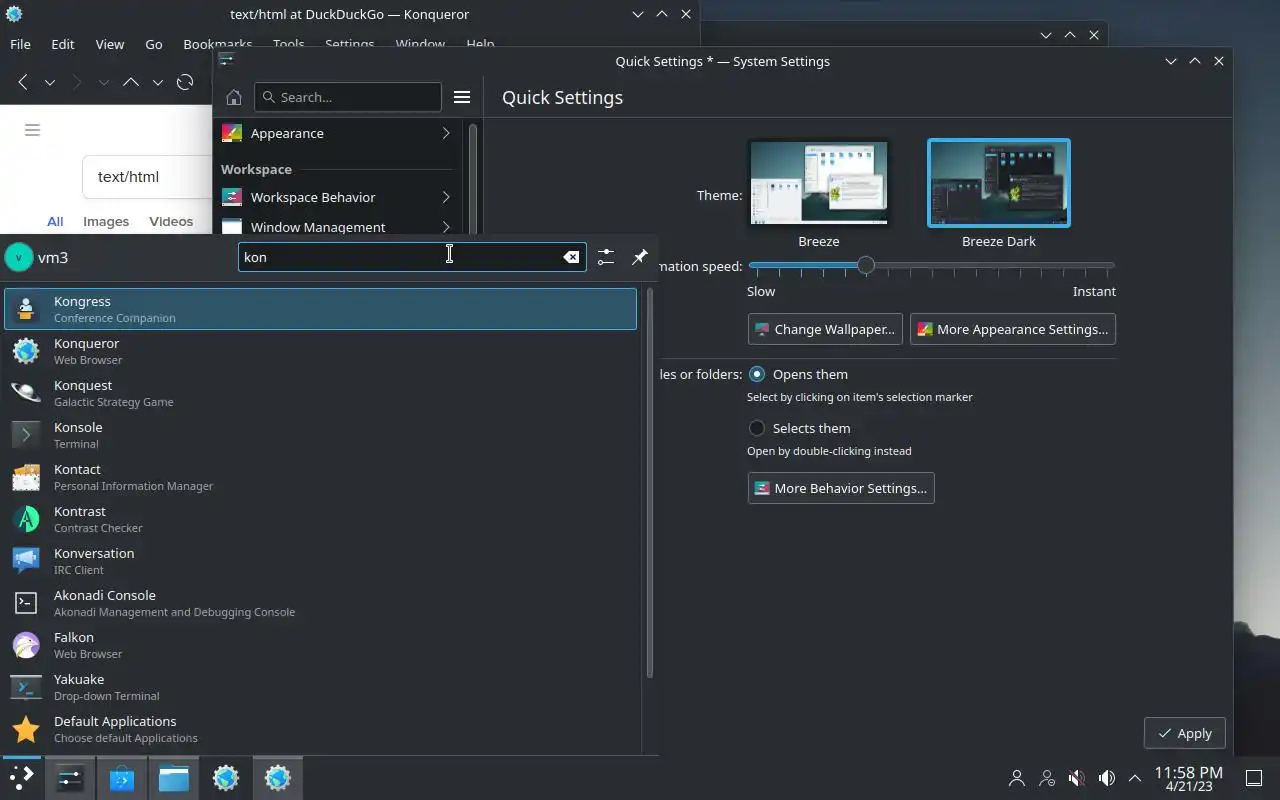Choose the Breeze light theme thumbnail
The image size is (1280, 800).
point(819,183)
